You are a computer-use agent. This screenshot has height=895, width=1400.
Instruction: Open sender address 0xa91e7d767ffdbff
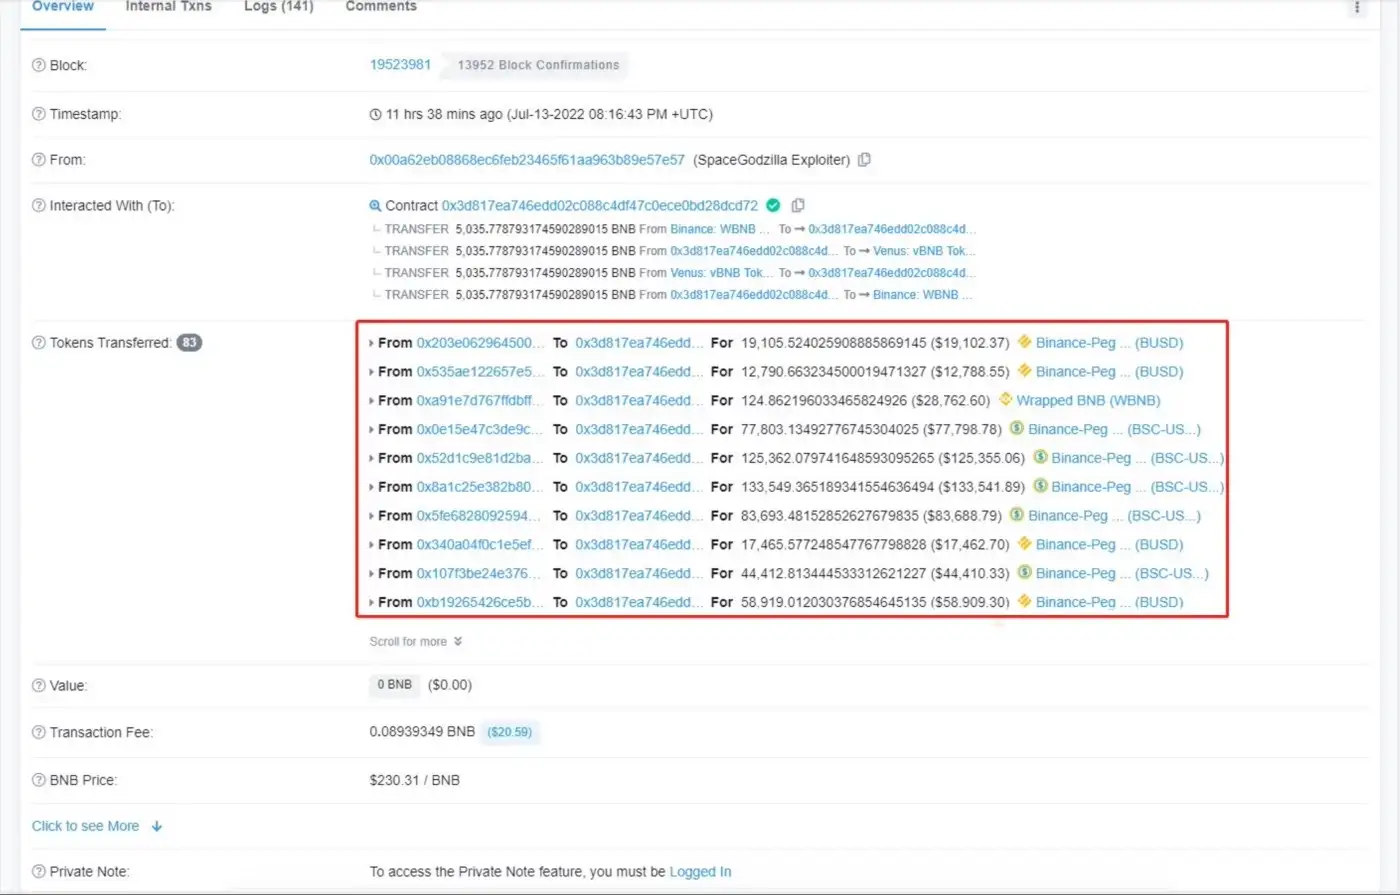click(480, 400)
